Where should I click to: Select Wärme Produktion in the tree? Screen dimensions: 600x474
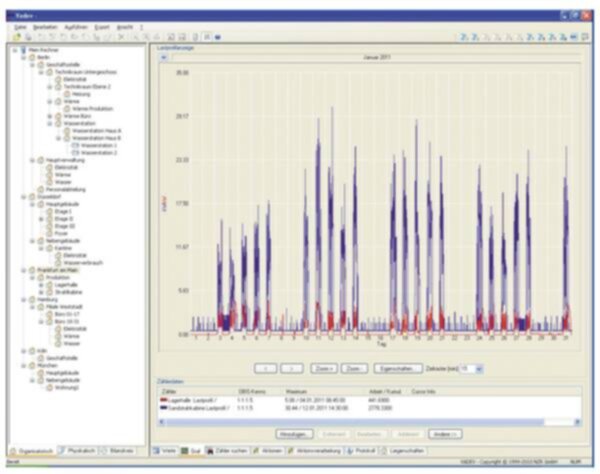(x=93, y=109)
